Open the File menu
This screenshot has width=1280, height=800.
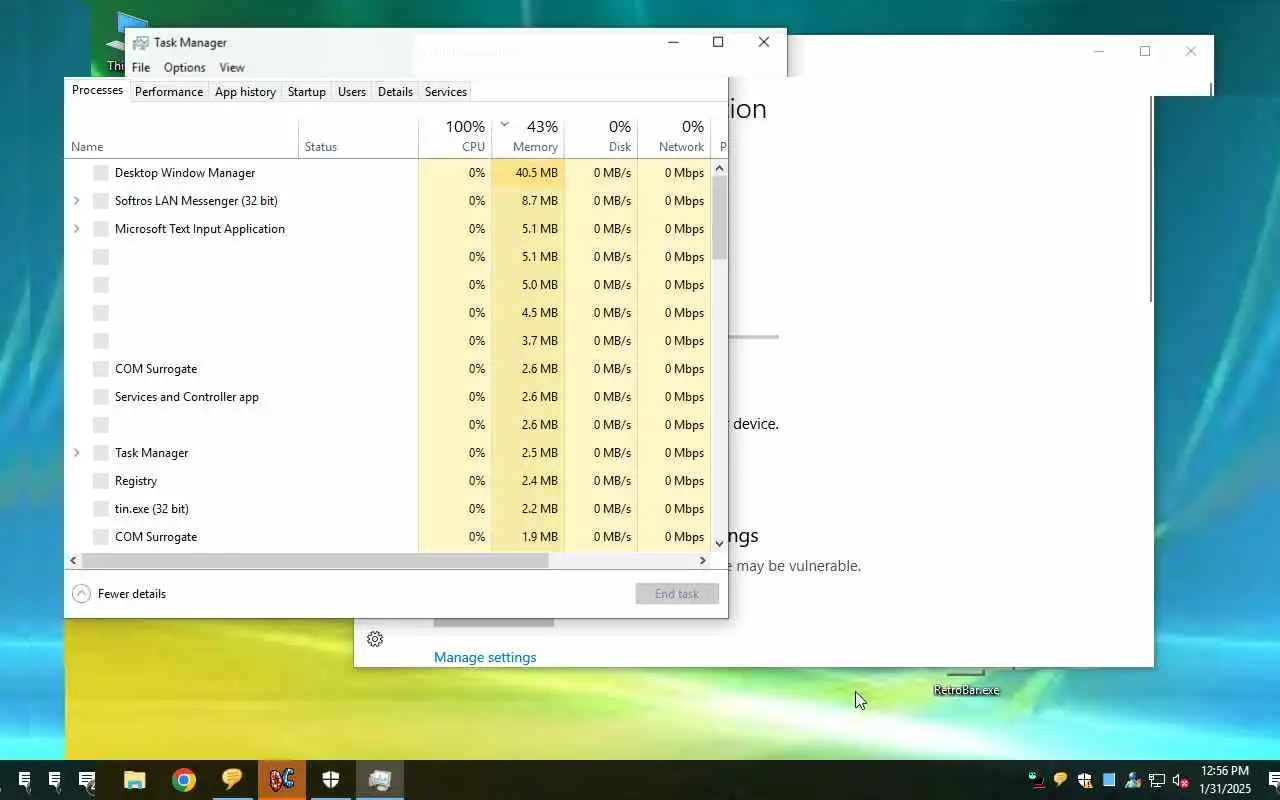pyautogui.click(x=141, y=67)
